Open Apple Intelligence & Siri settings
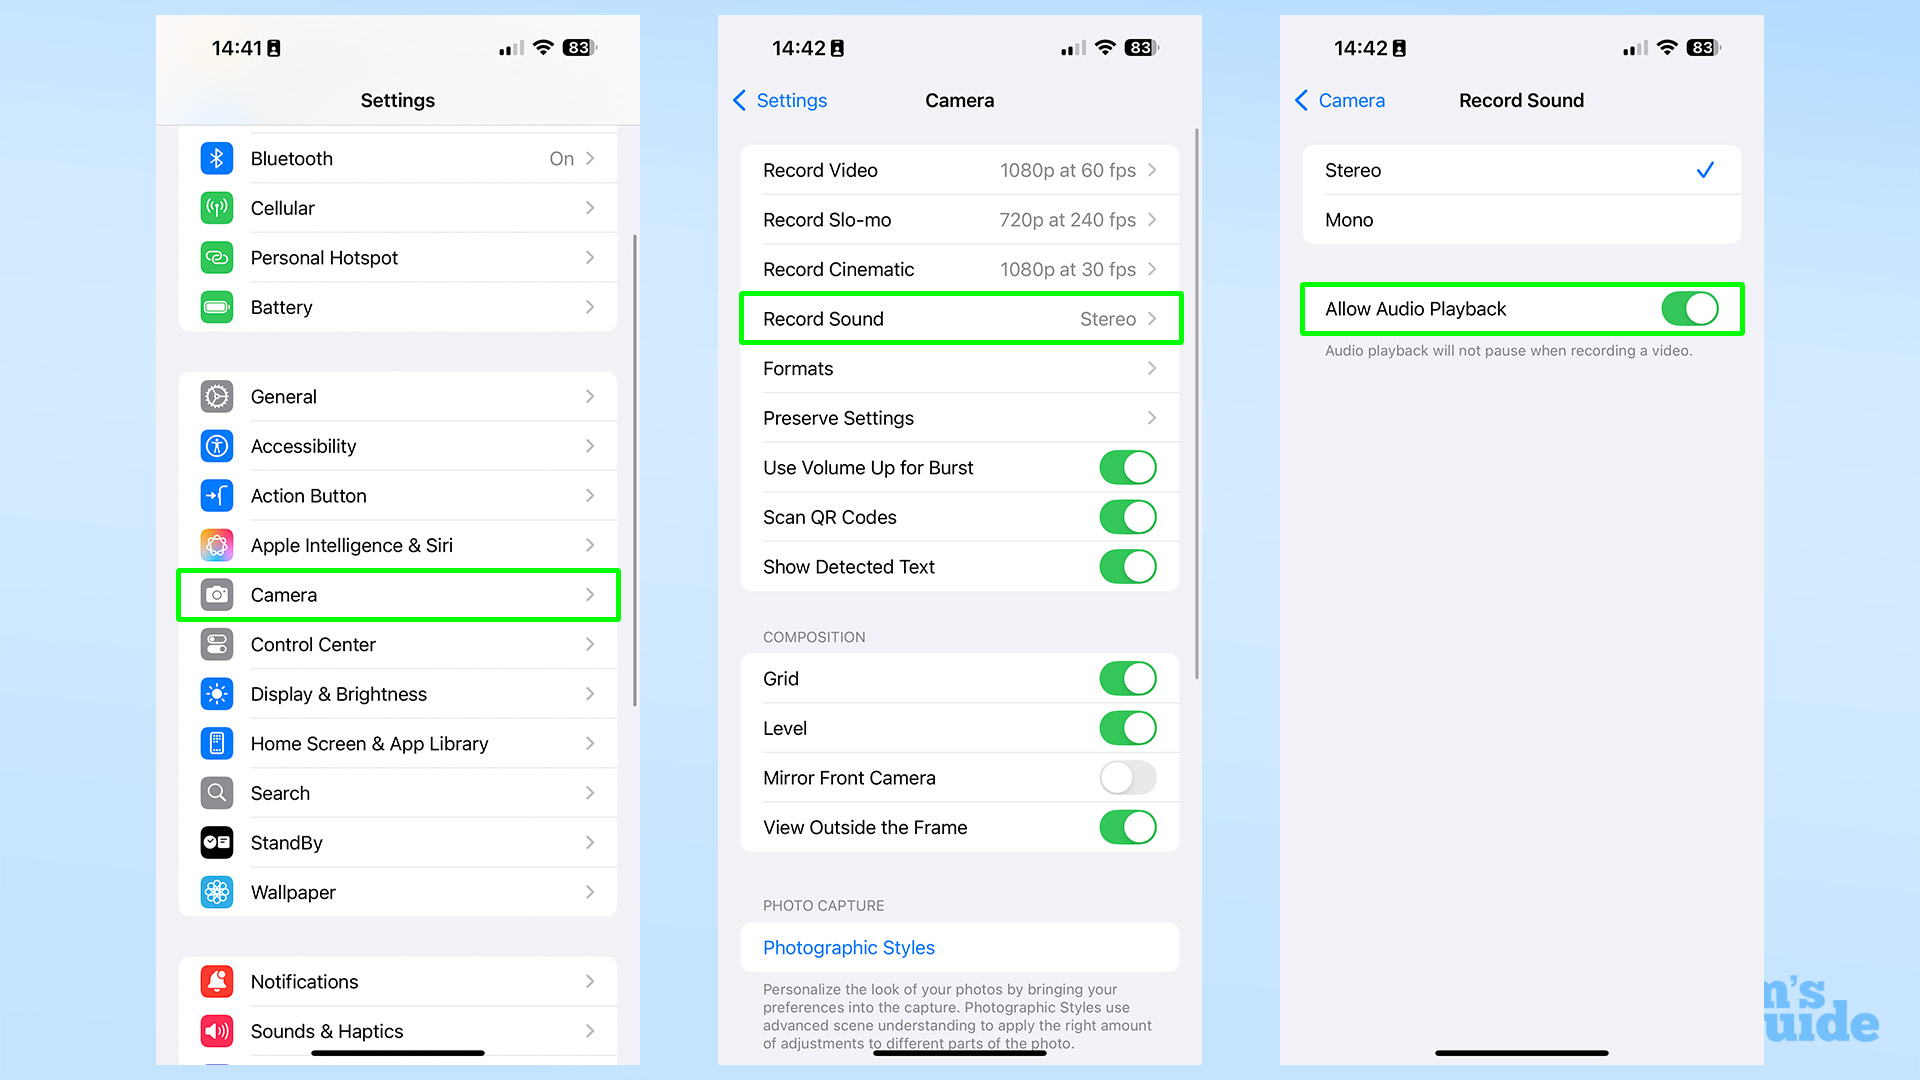Screen dimensions: 1920x1080 pos(400,545)
